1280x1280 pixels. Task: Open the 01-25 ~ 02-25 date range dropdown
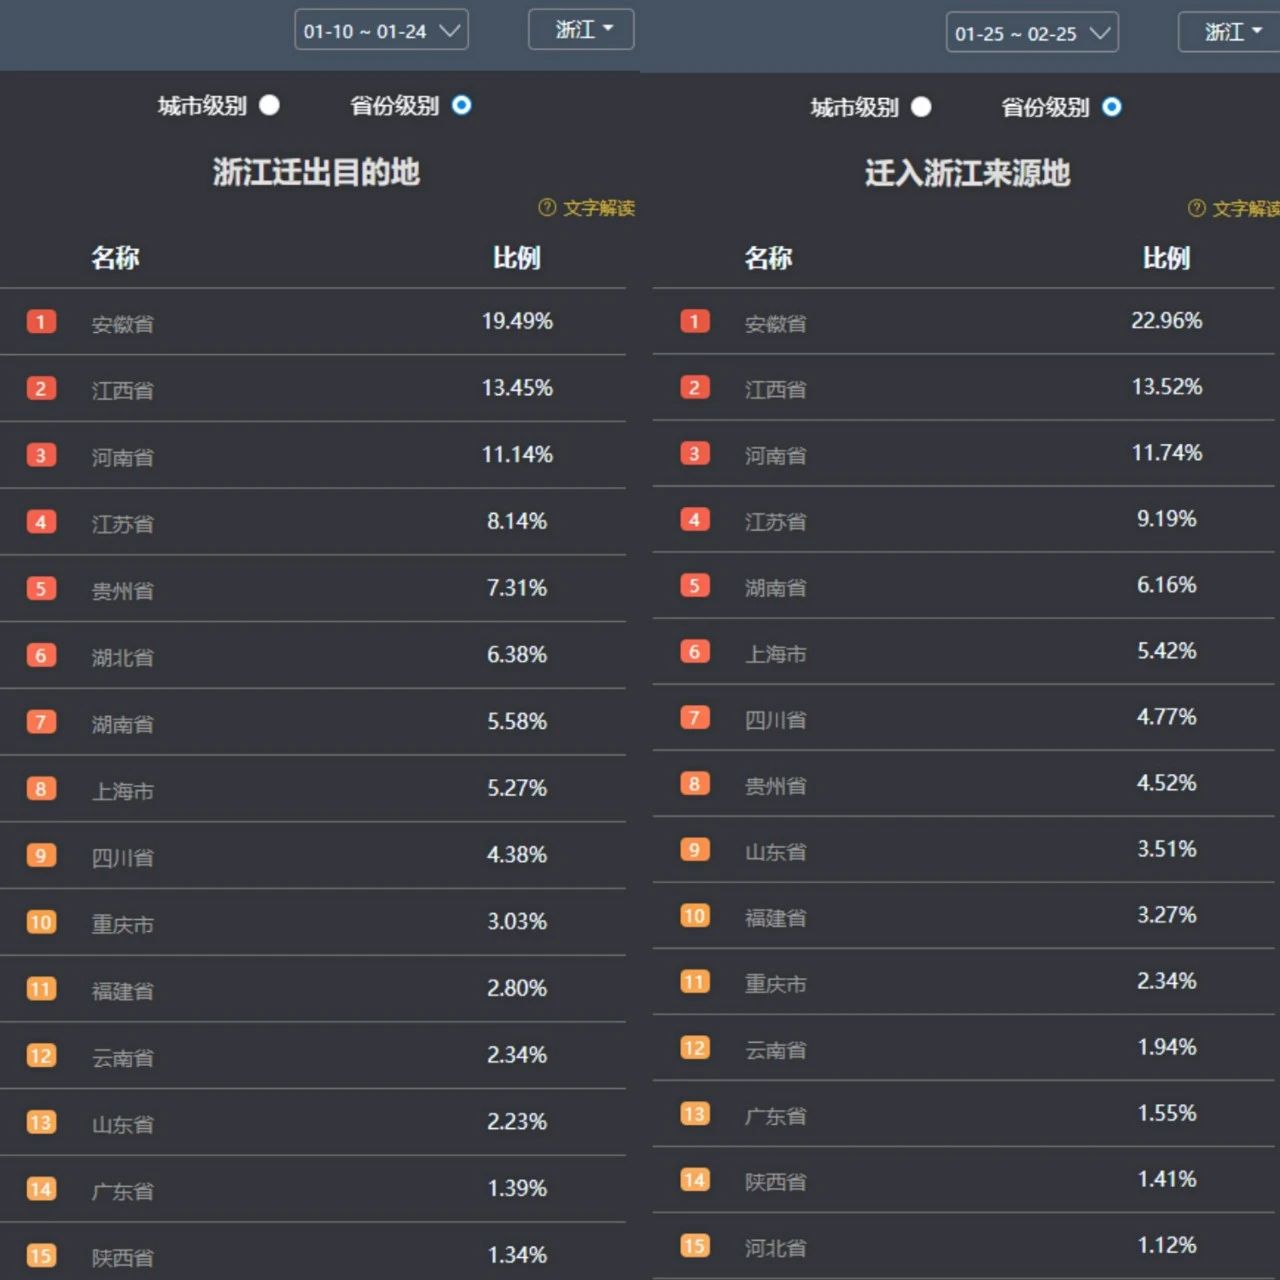click(x=1032, y=32)
